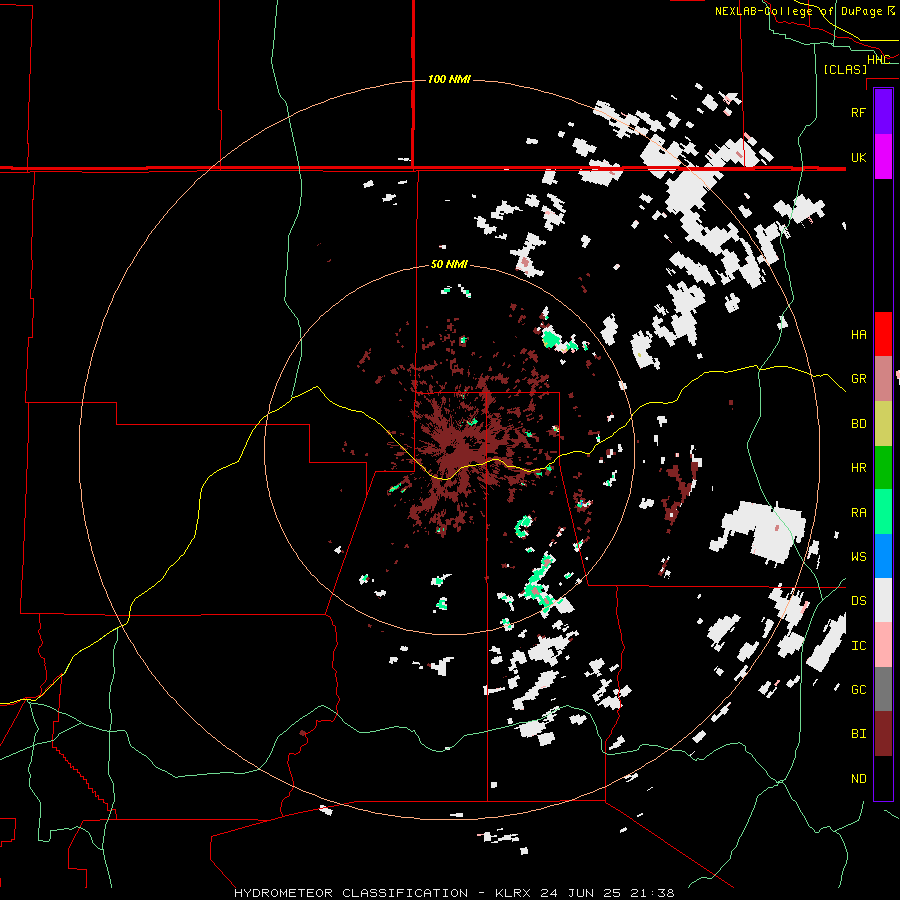Click the IC legend label
The height and width of the screenshot is (900, 900).
[x=858, y=646]
